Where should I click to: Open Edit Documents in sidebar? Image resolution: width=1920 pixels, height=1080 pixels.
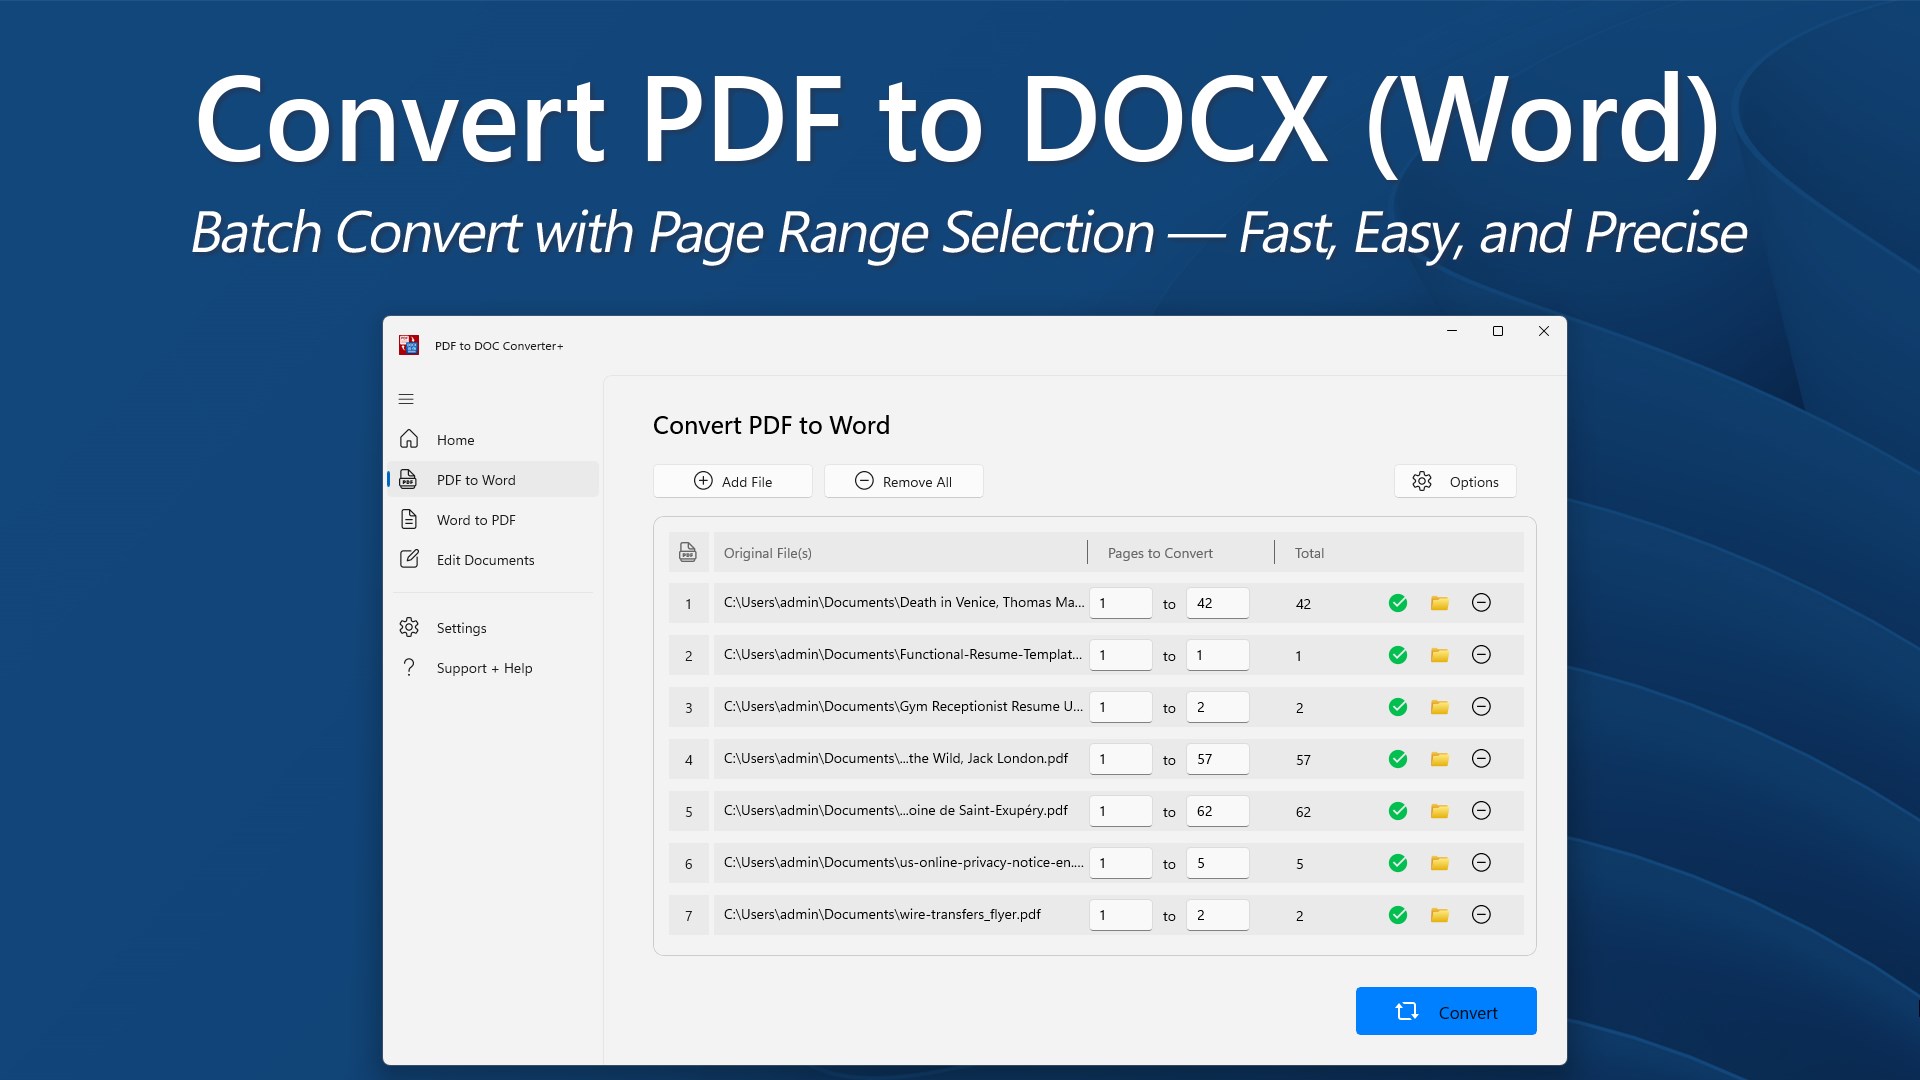point(485,560)
